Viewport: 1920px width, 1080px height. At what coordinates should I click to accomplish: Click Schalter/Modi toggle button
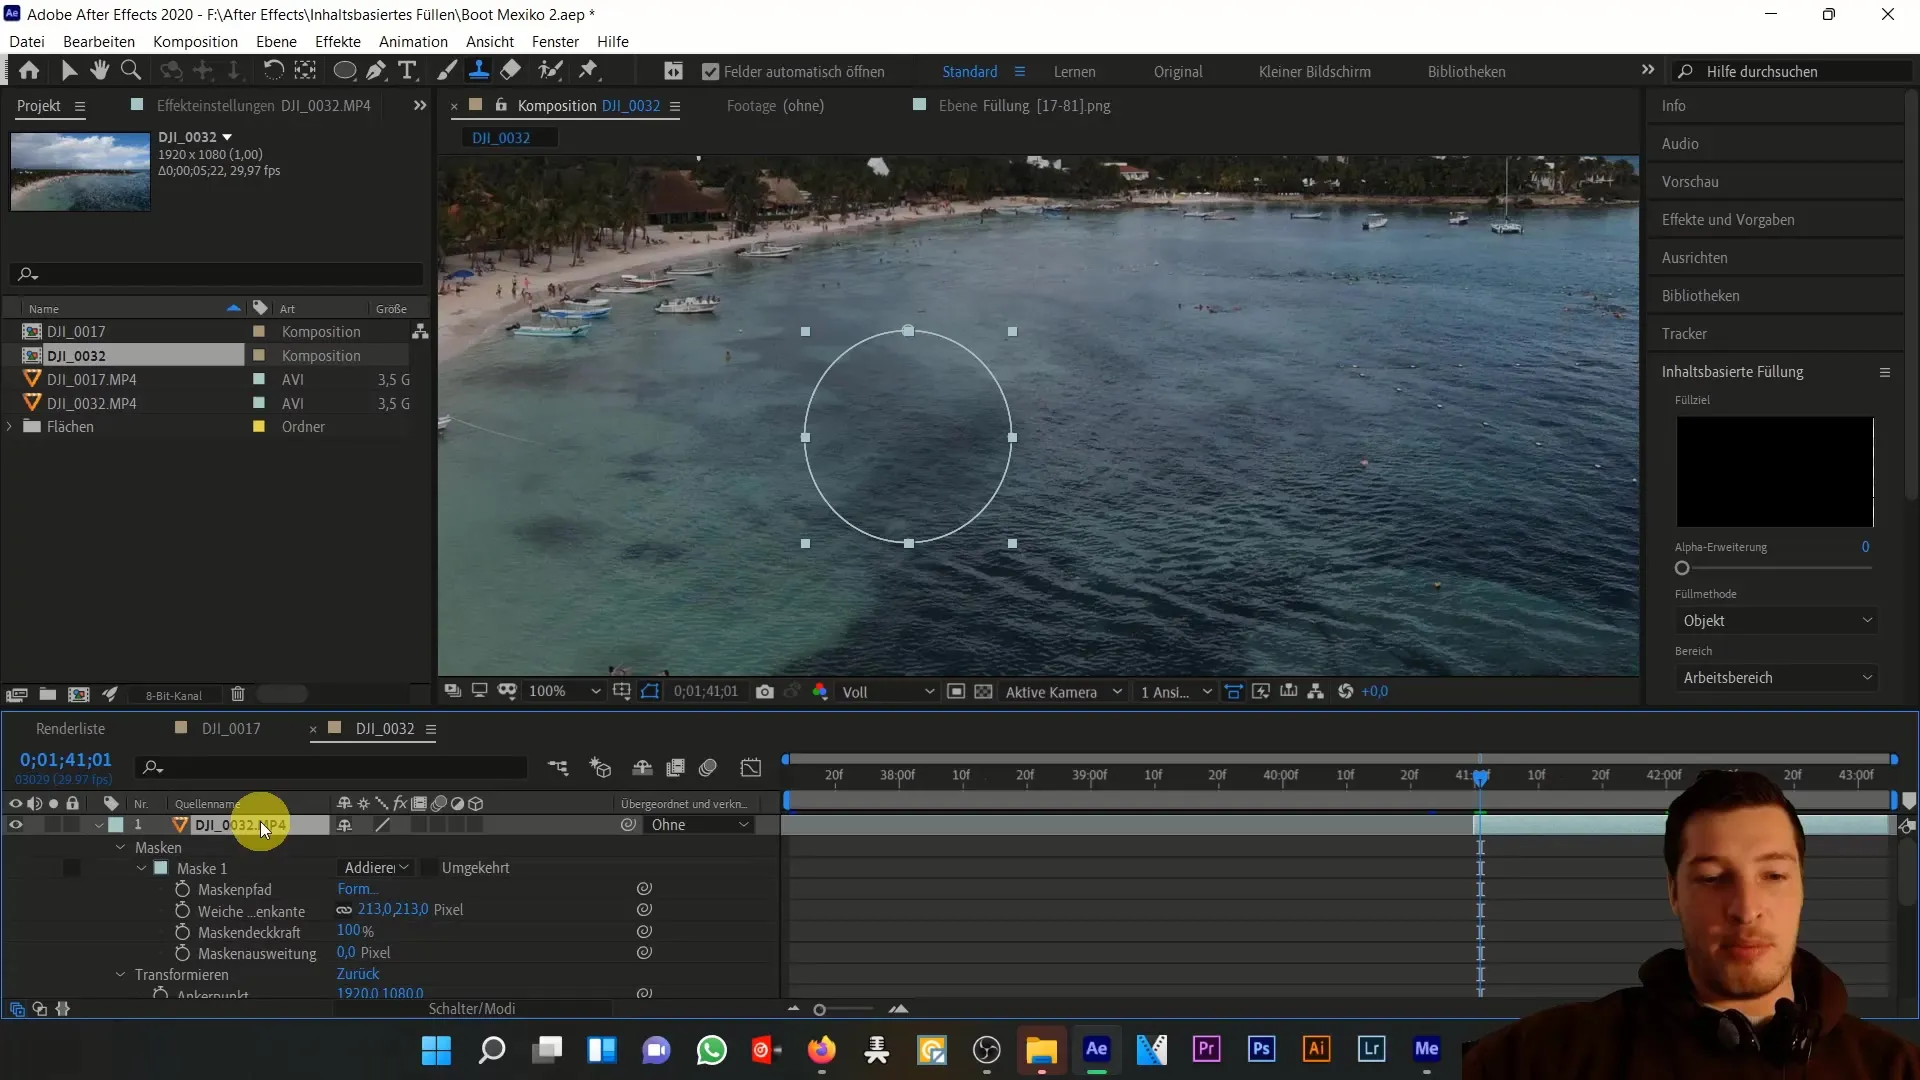click(x=472, y=1009)
